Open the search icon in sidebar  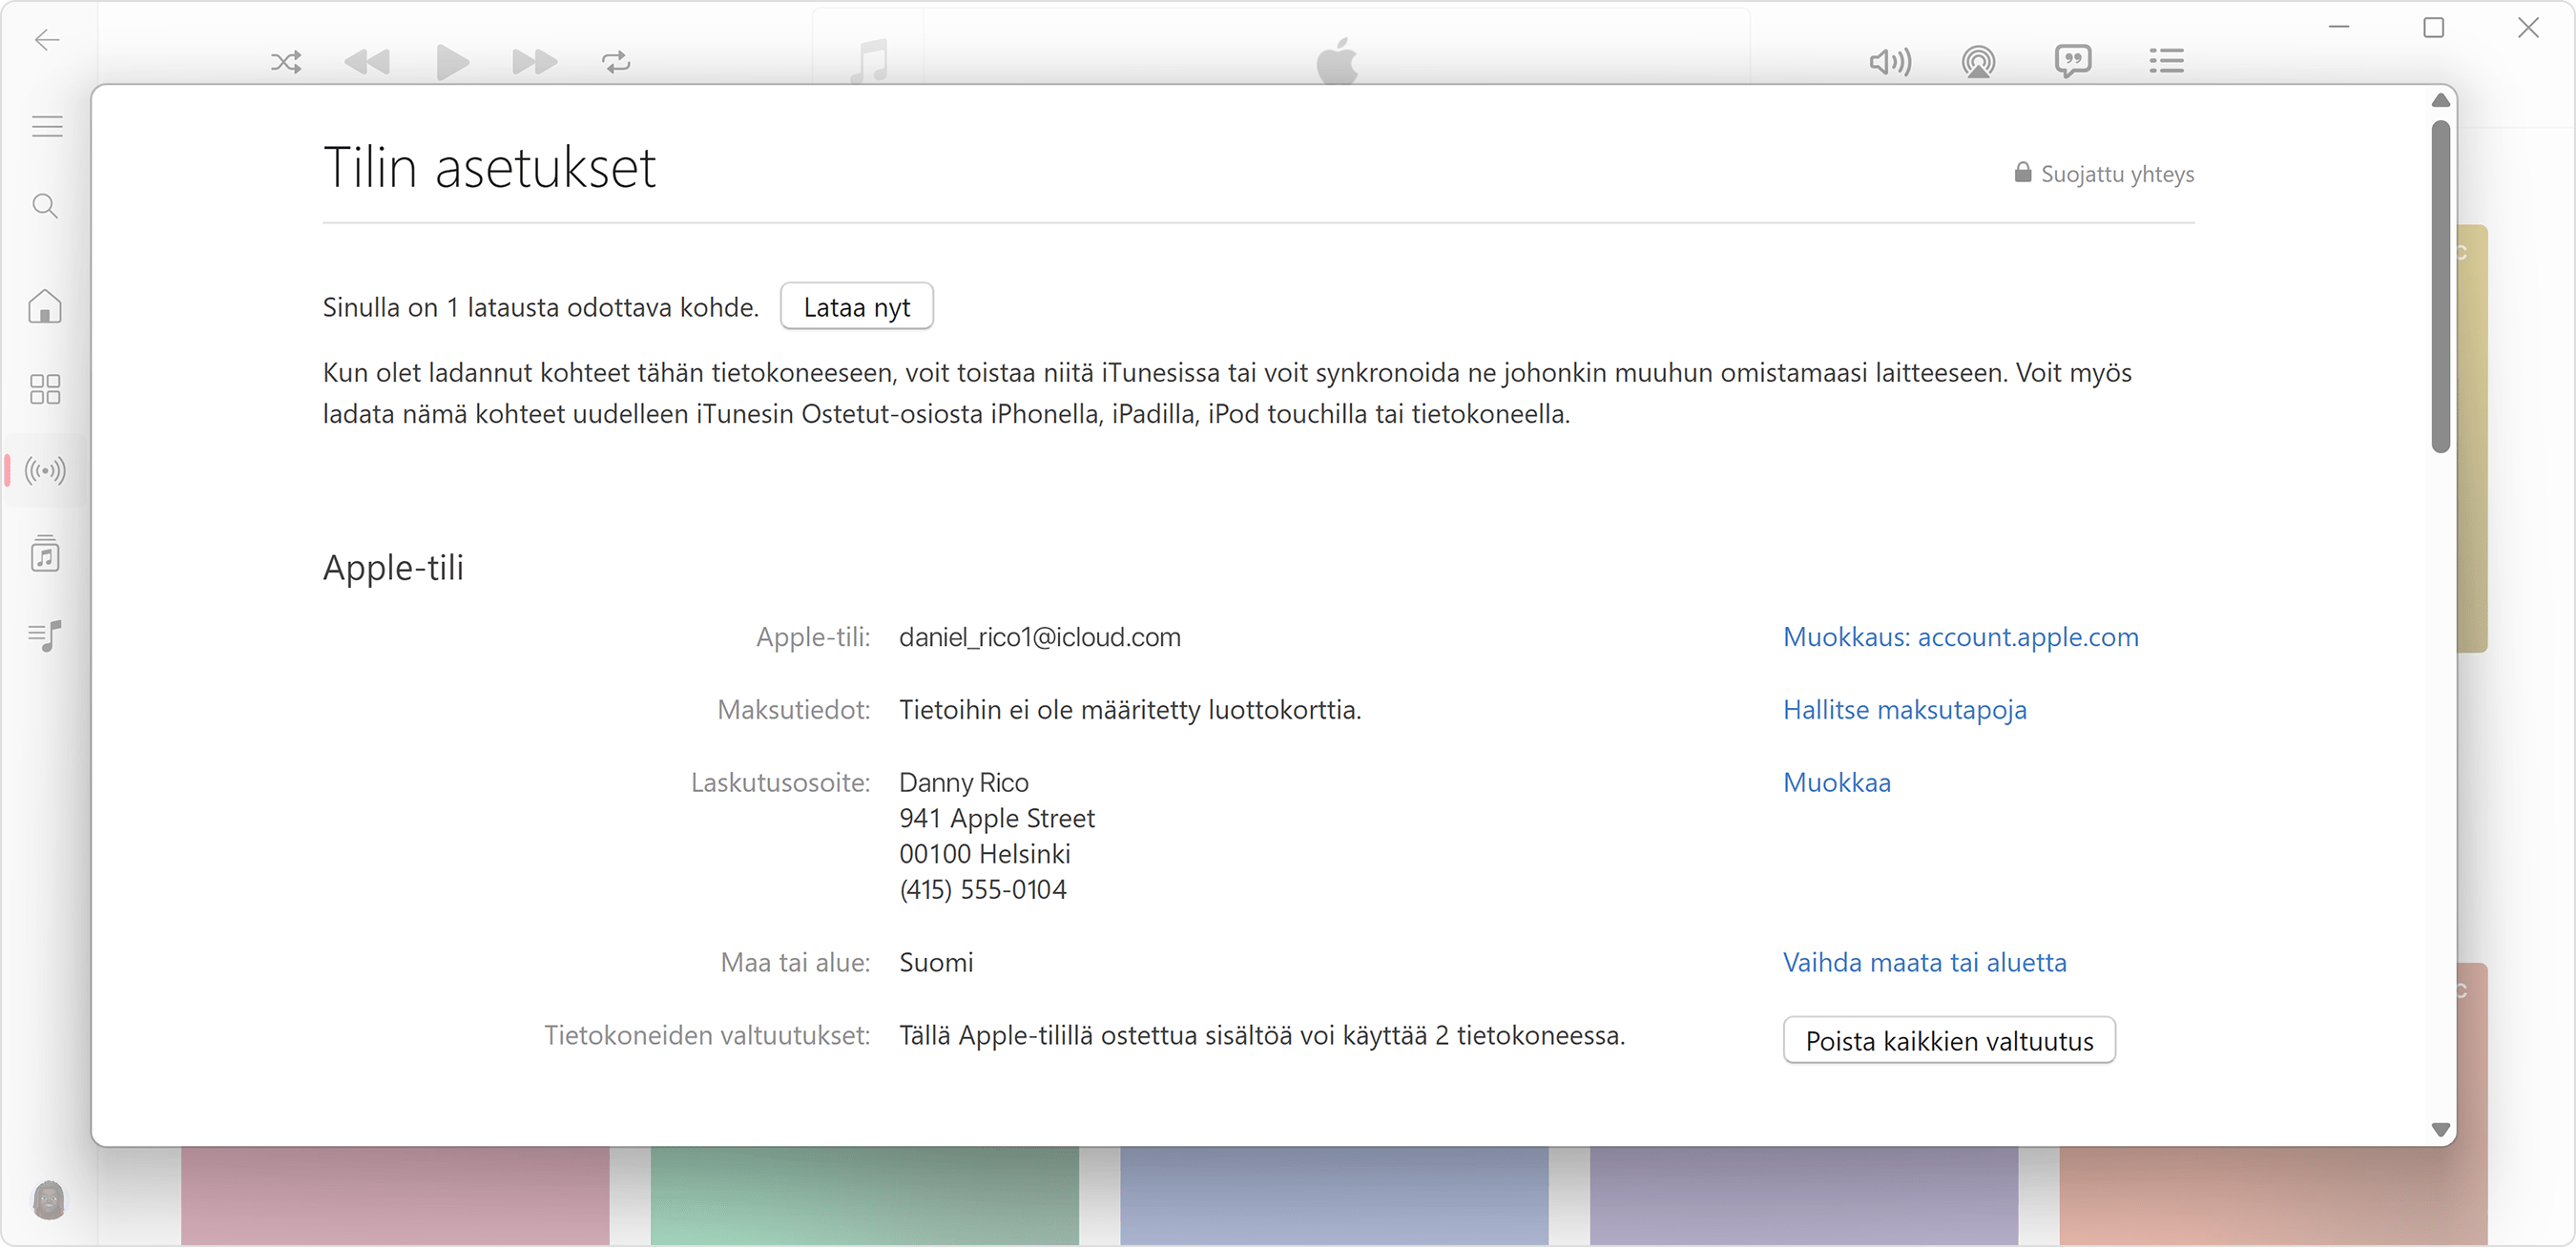pos(45,206)
